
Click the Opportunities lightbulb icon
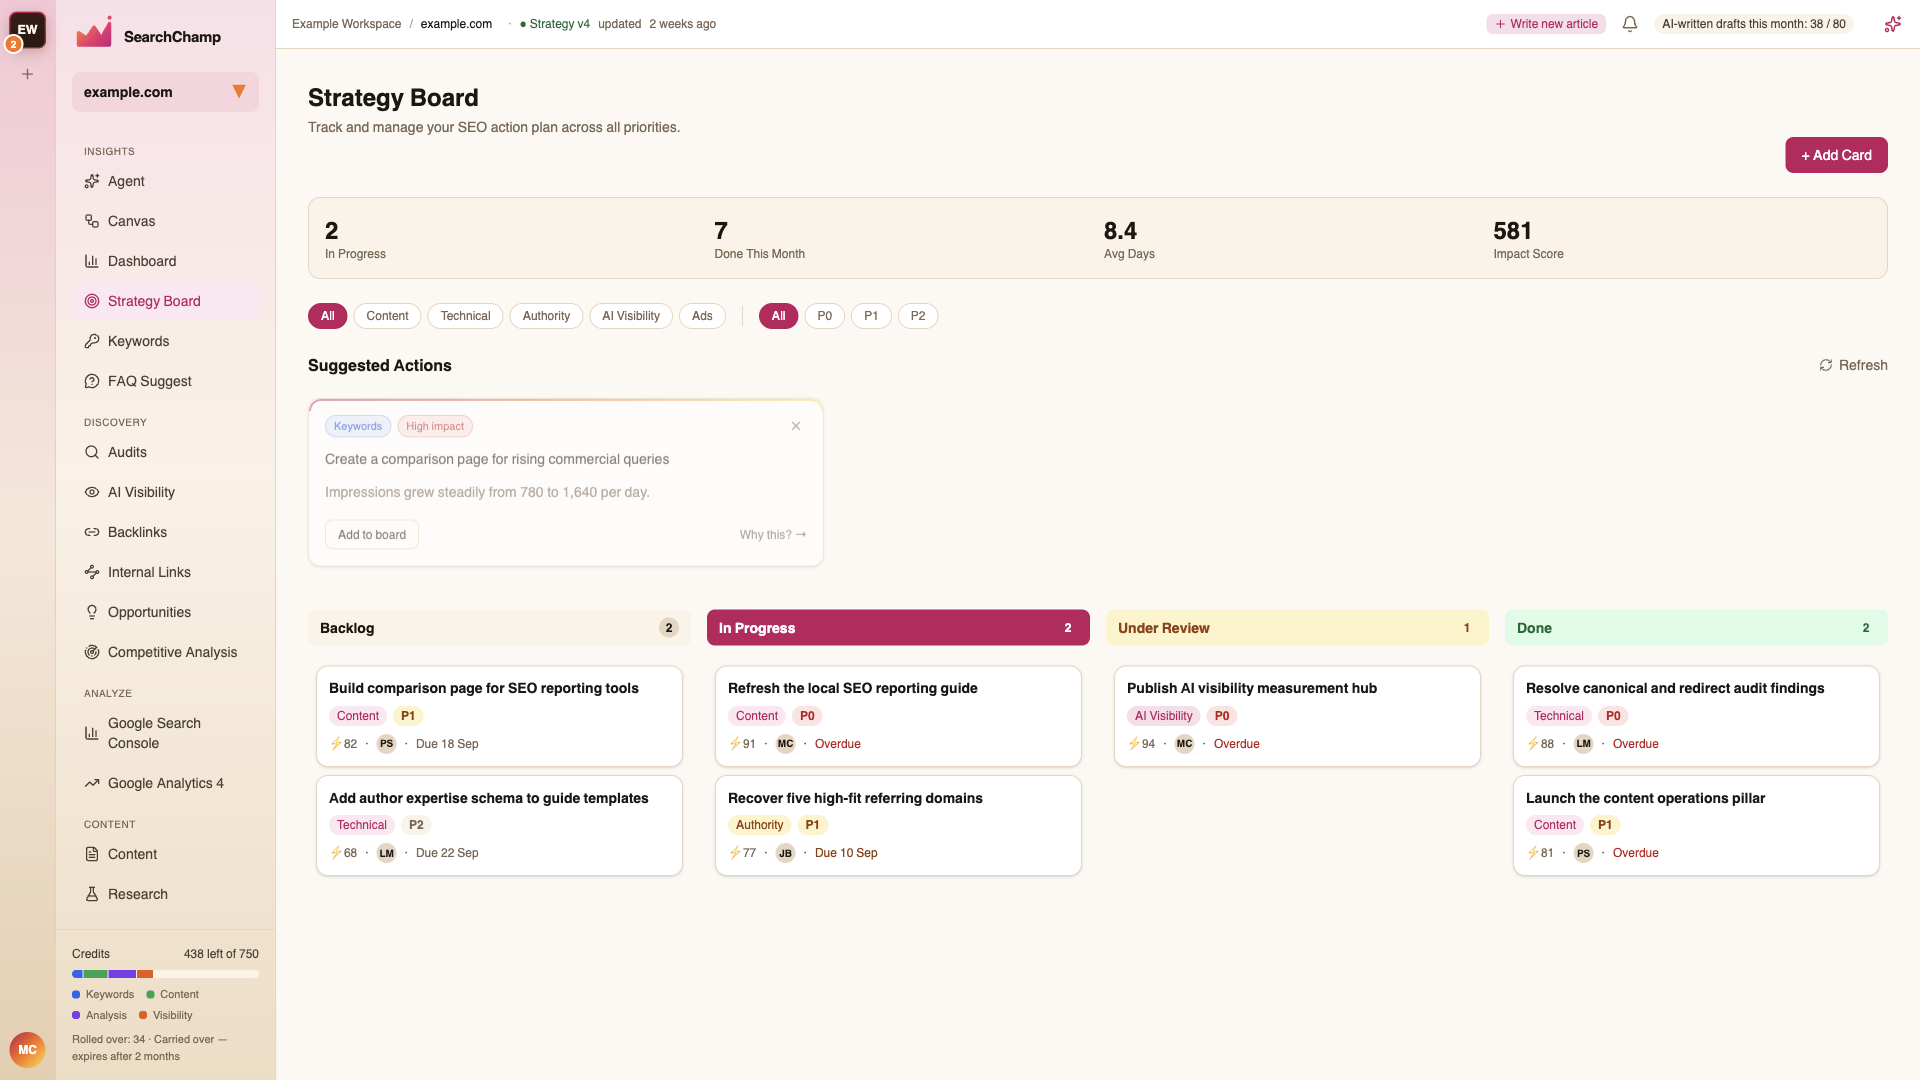[92, 612]
